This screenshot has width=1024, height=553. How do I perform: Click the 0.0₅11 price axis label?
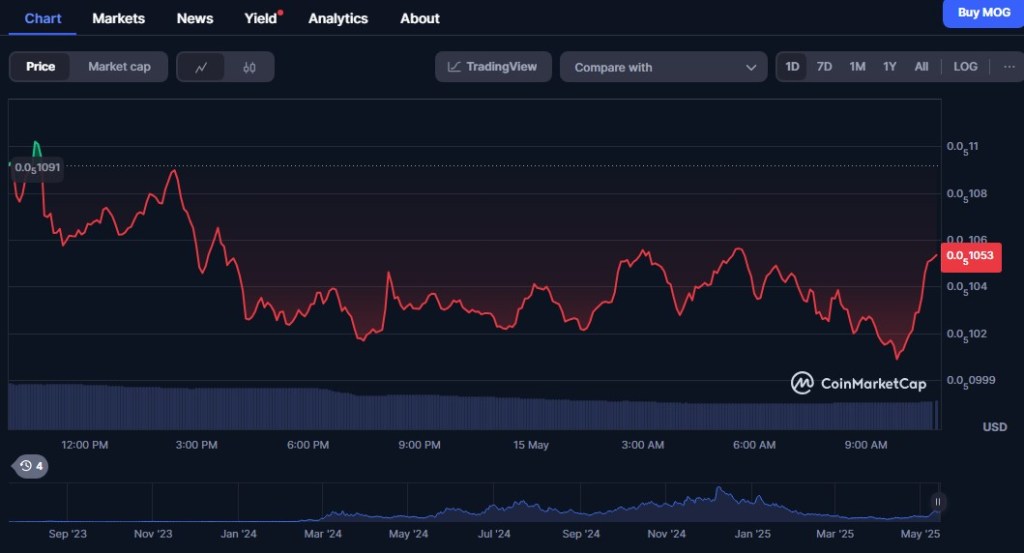963,147
